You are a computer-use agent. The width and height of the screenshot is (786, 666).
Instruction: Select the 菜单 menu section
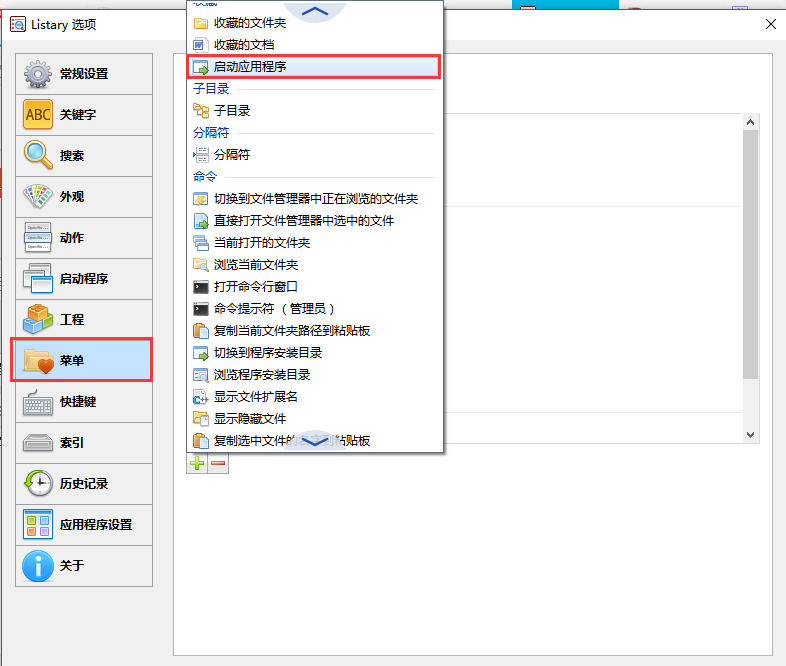pyautogui.click(x=84, y=361)
